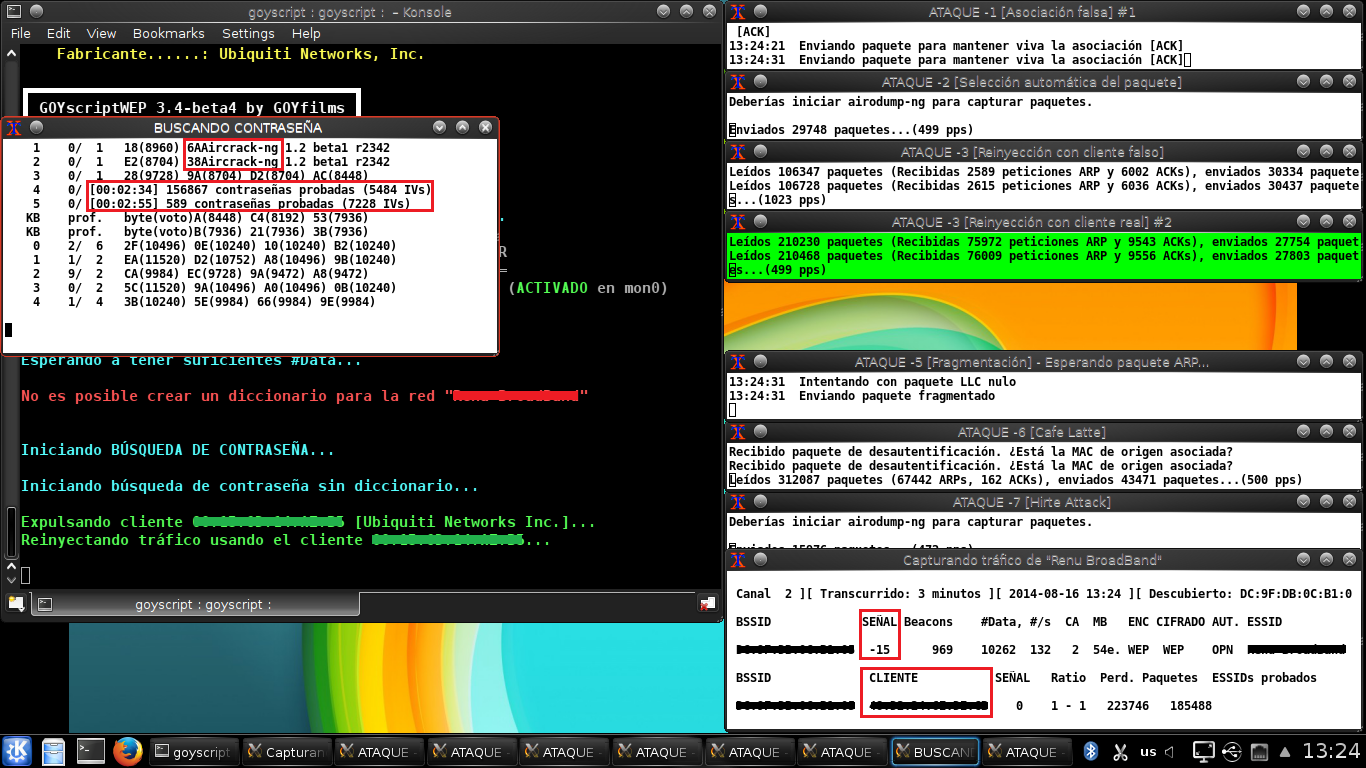Open ATAQUE -3 cliente real #2 icon menu
This screenshot has height=768, width=1366.
click(737, 222)
